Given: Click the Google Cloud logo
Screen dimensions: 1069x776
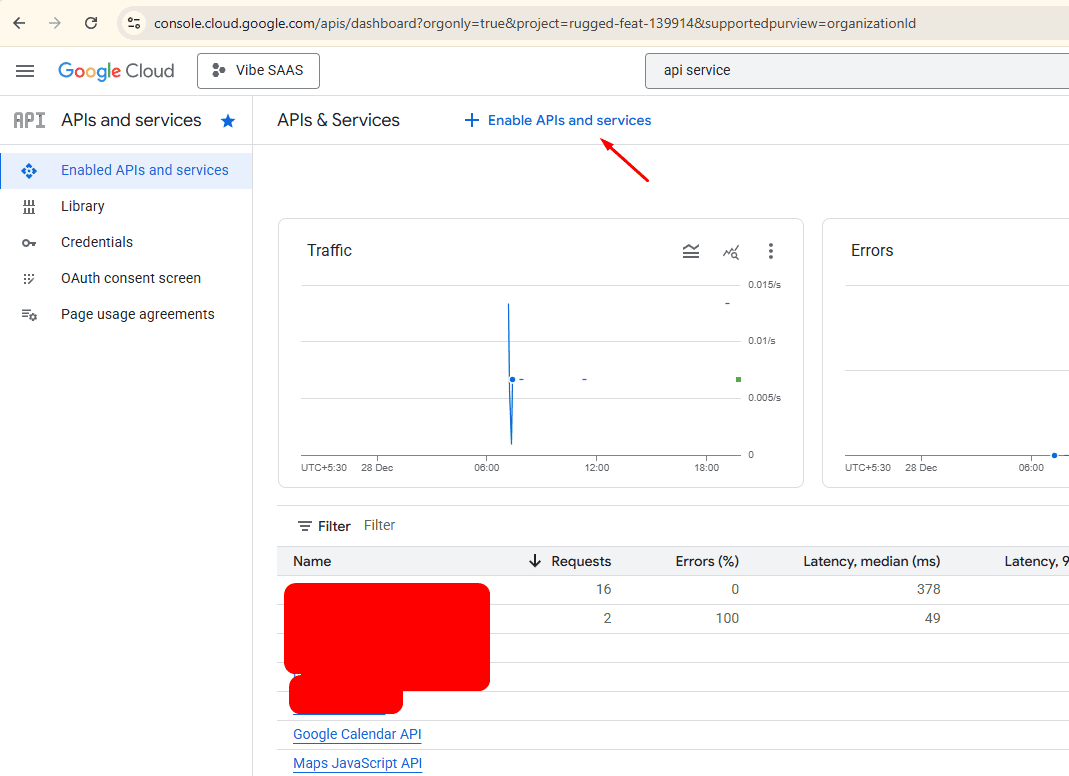Looking at the screenshot, I should 116,71.
